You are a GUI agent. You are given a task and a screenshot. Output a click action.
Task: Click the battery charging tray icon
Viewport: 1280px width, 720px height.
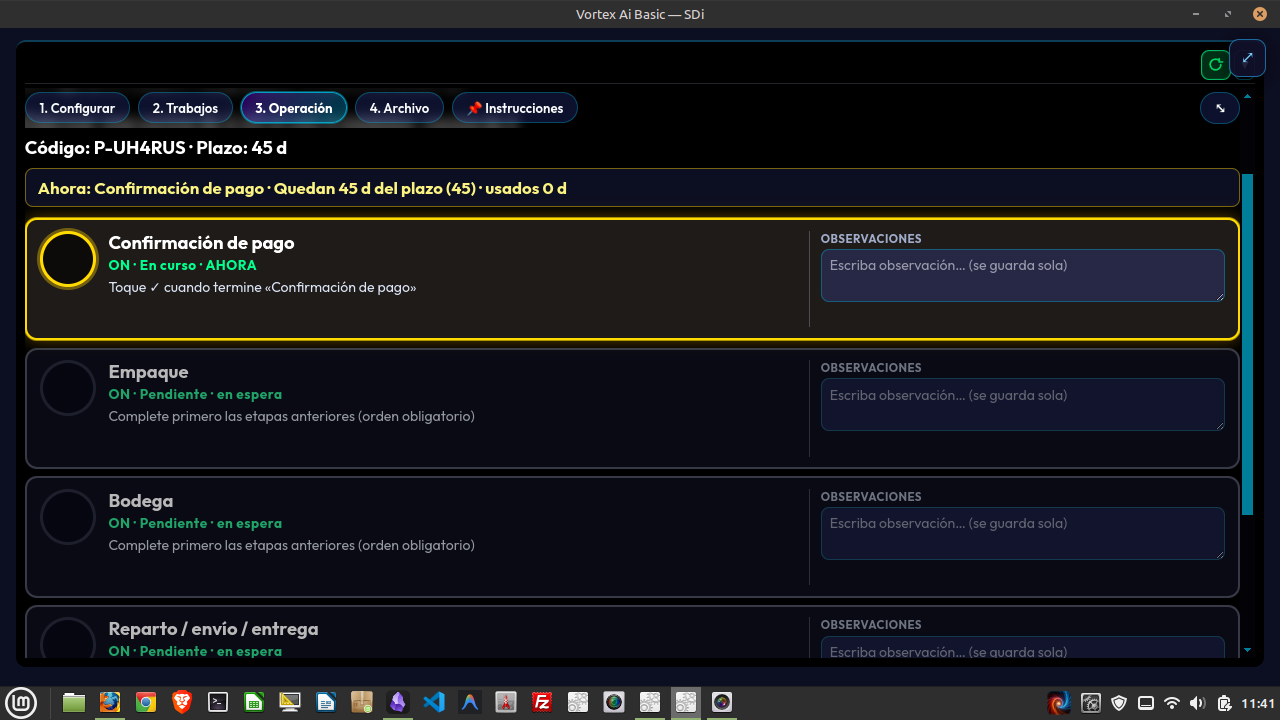tap(1225, 703)
